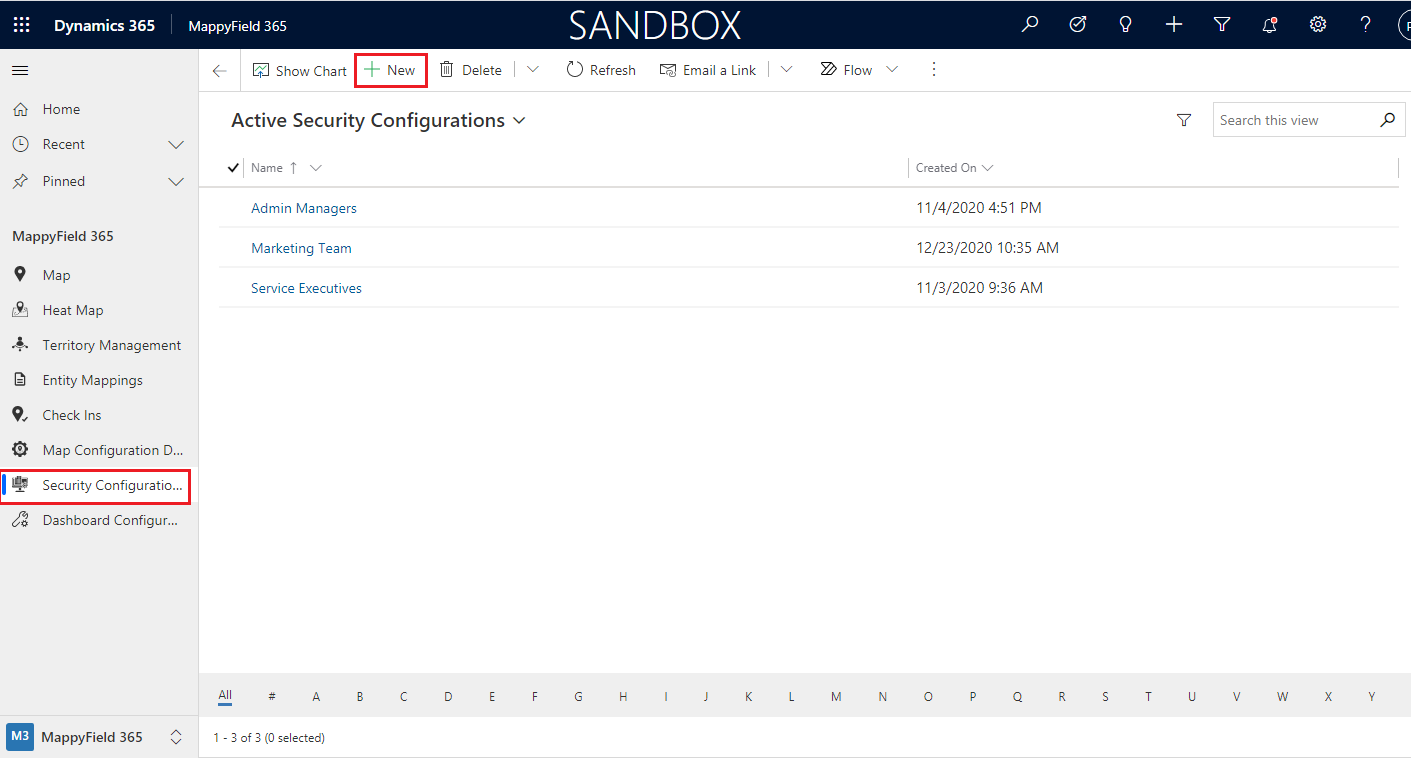This screenshot has width=1411, height=758.
Task: Click Show Chart button
Action: tap(299, 70)
